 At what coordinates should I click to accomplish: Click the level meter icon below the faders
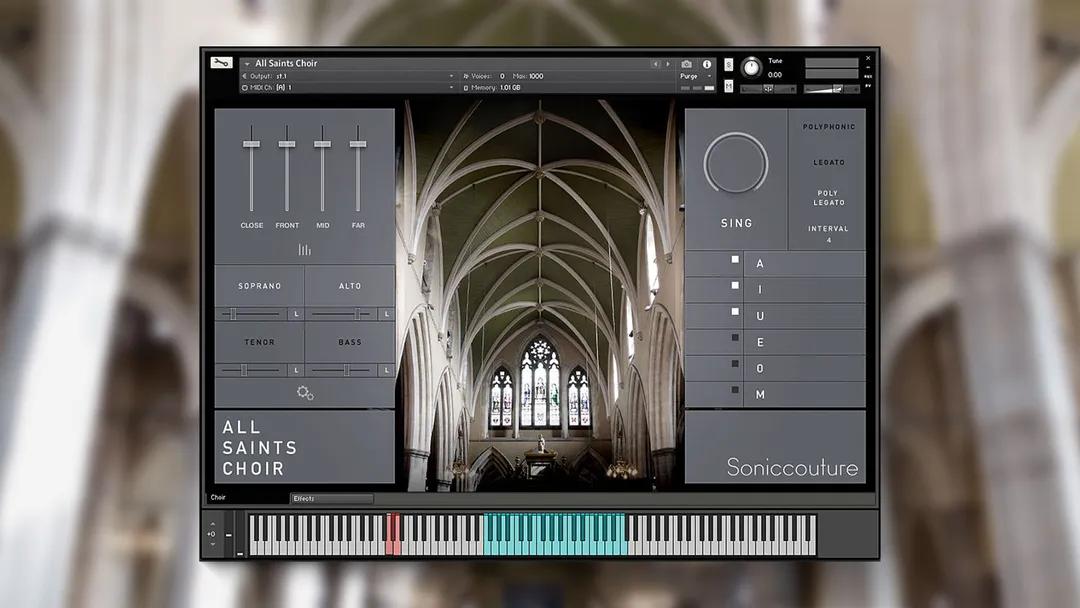[x=305, y=247]
